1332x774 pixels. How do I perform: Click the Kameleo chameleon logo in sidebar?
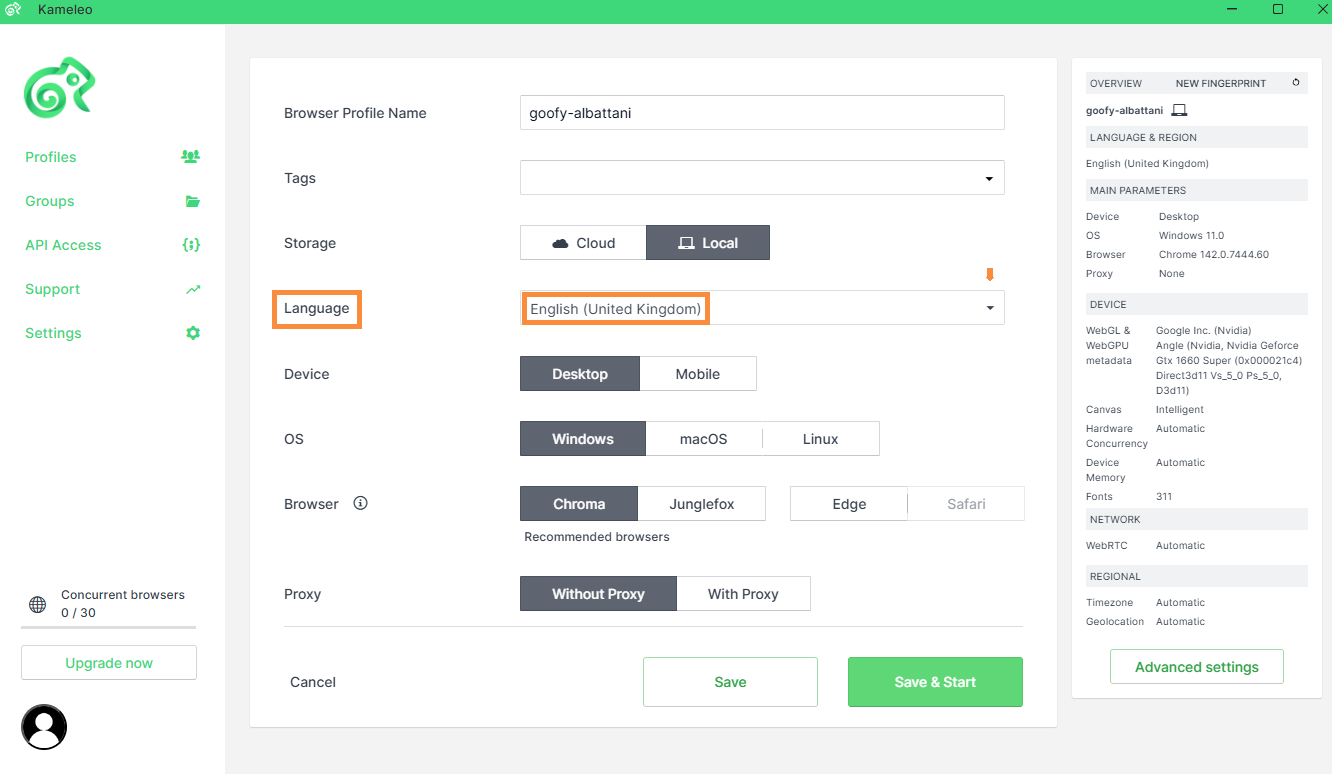coord(60,87)
